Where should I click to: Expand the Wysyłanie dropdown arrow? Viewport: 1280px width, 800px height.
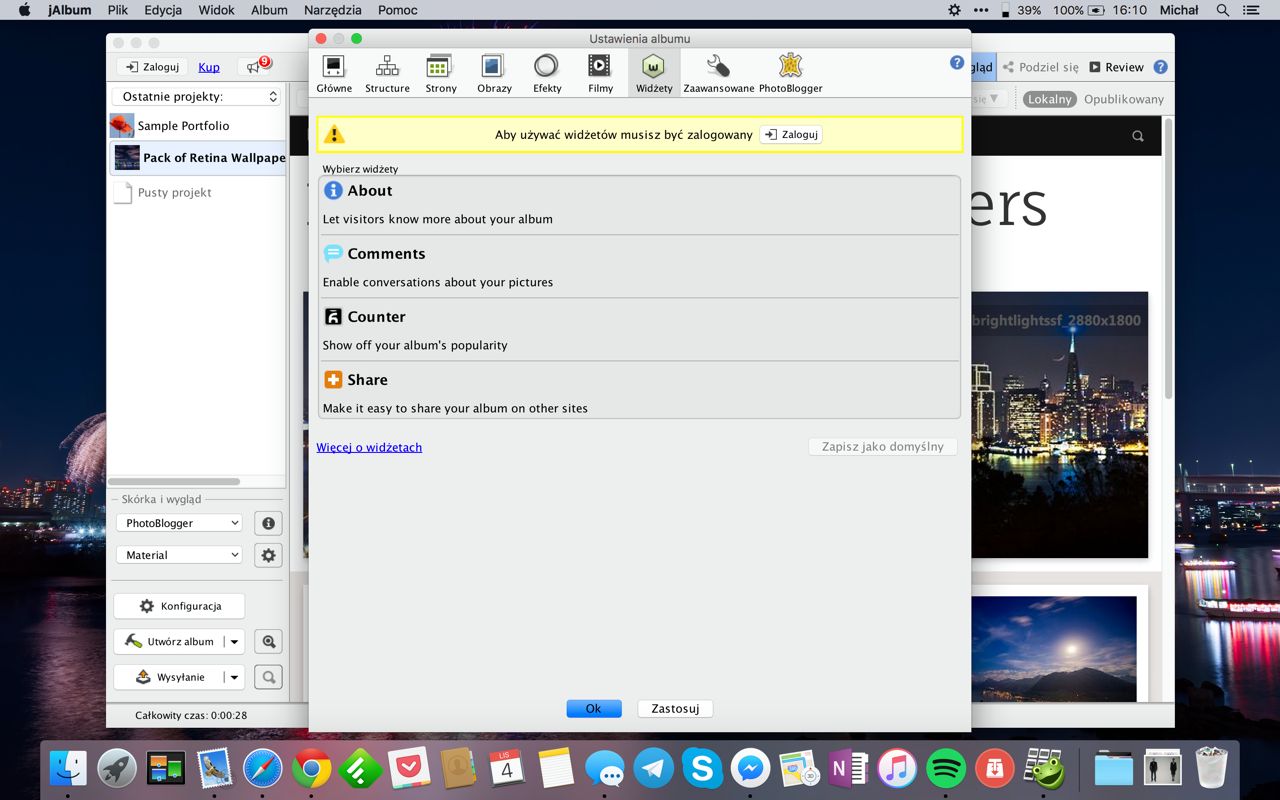tap(235, 678)
